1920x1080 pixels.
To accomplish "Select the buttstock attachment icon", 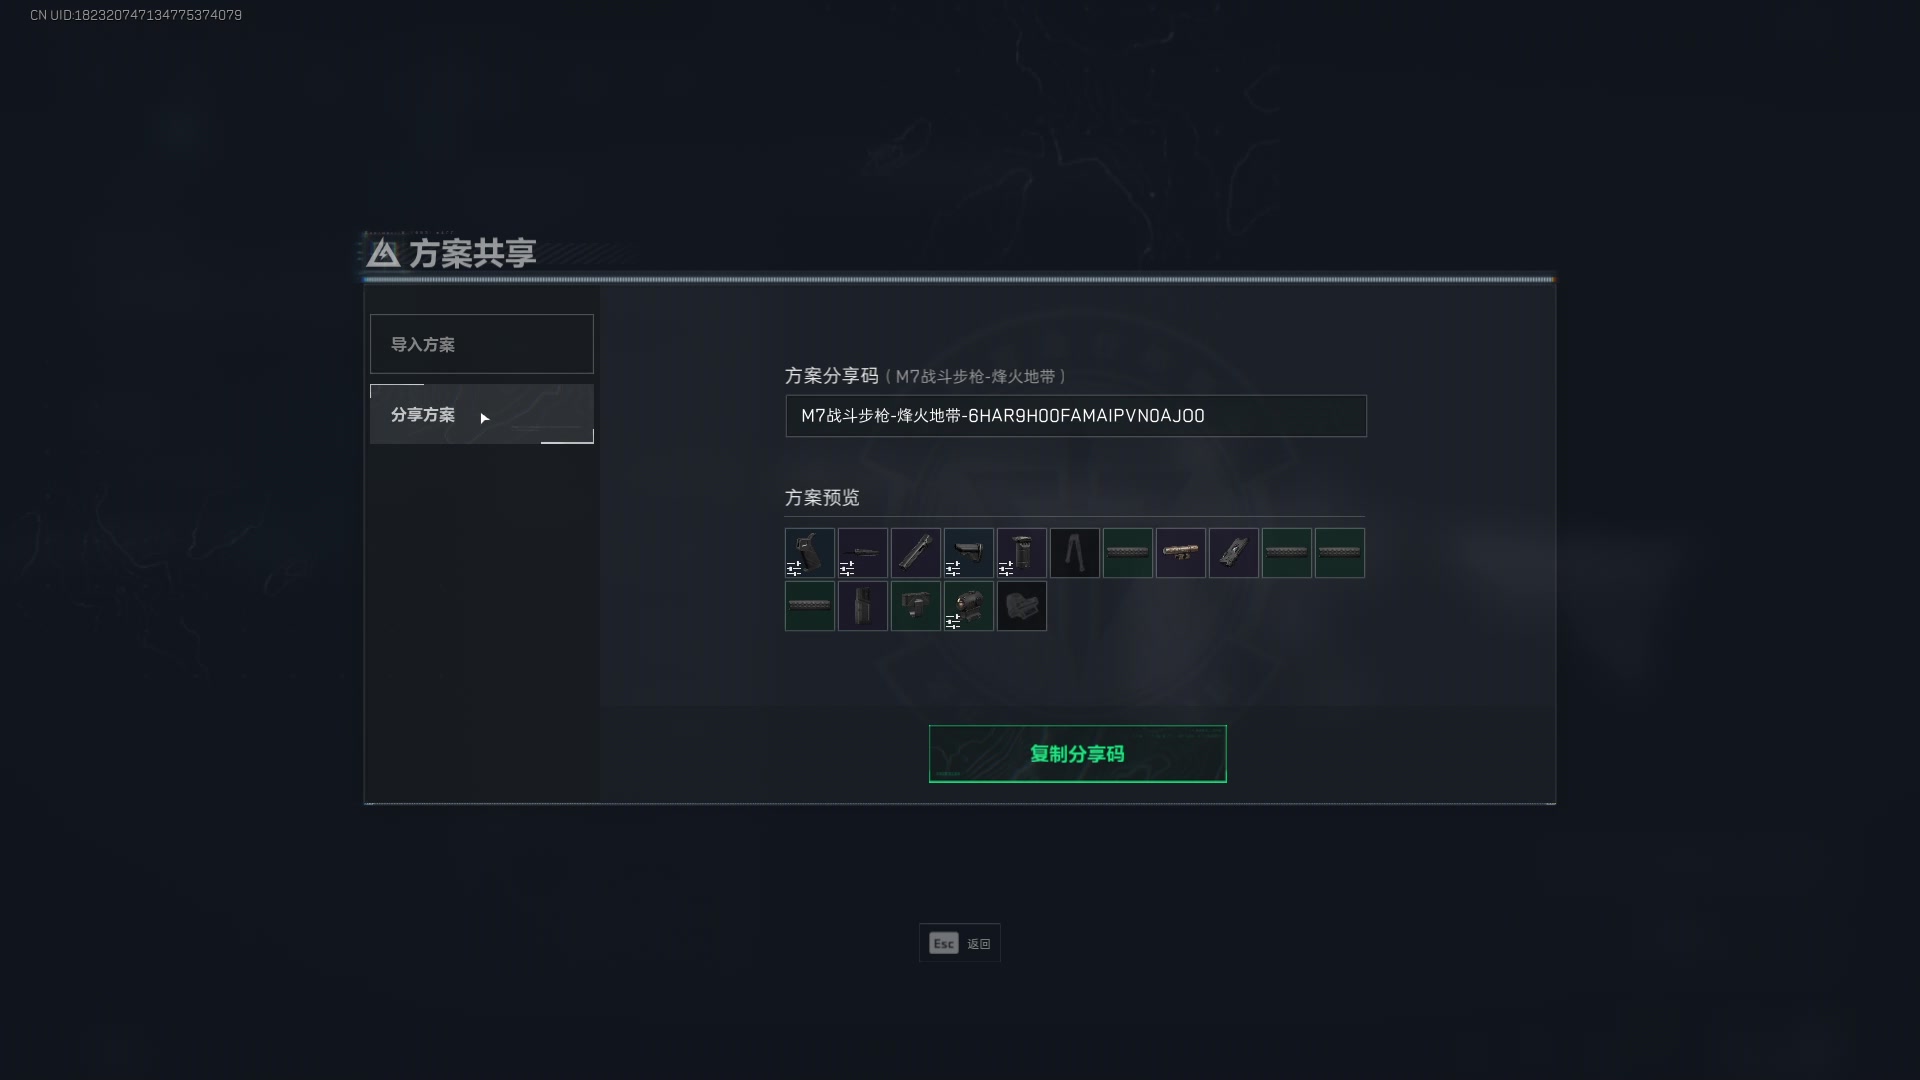I will click(x=968, y=553).
